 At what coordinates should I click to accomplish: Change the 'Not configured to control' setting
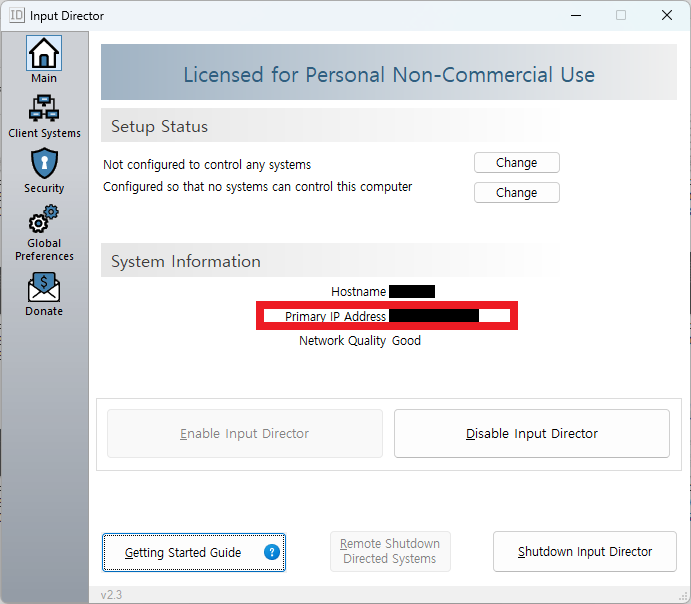516,163
